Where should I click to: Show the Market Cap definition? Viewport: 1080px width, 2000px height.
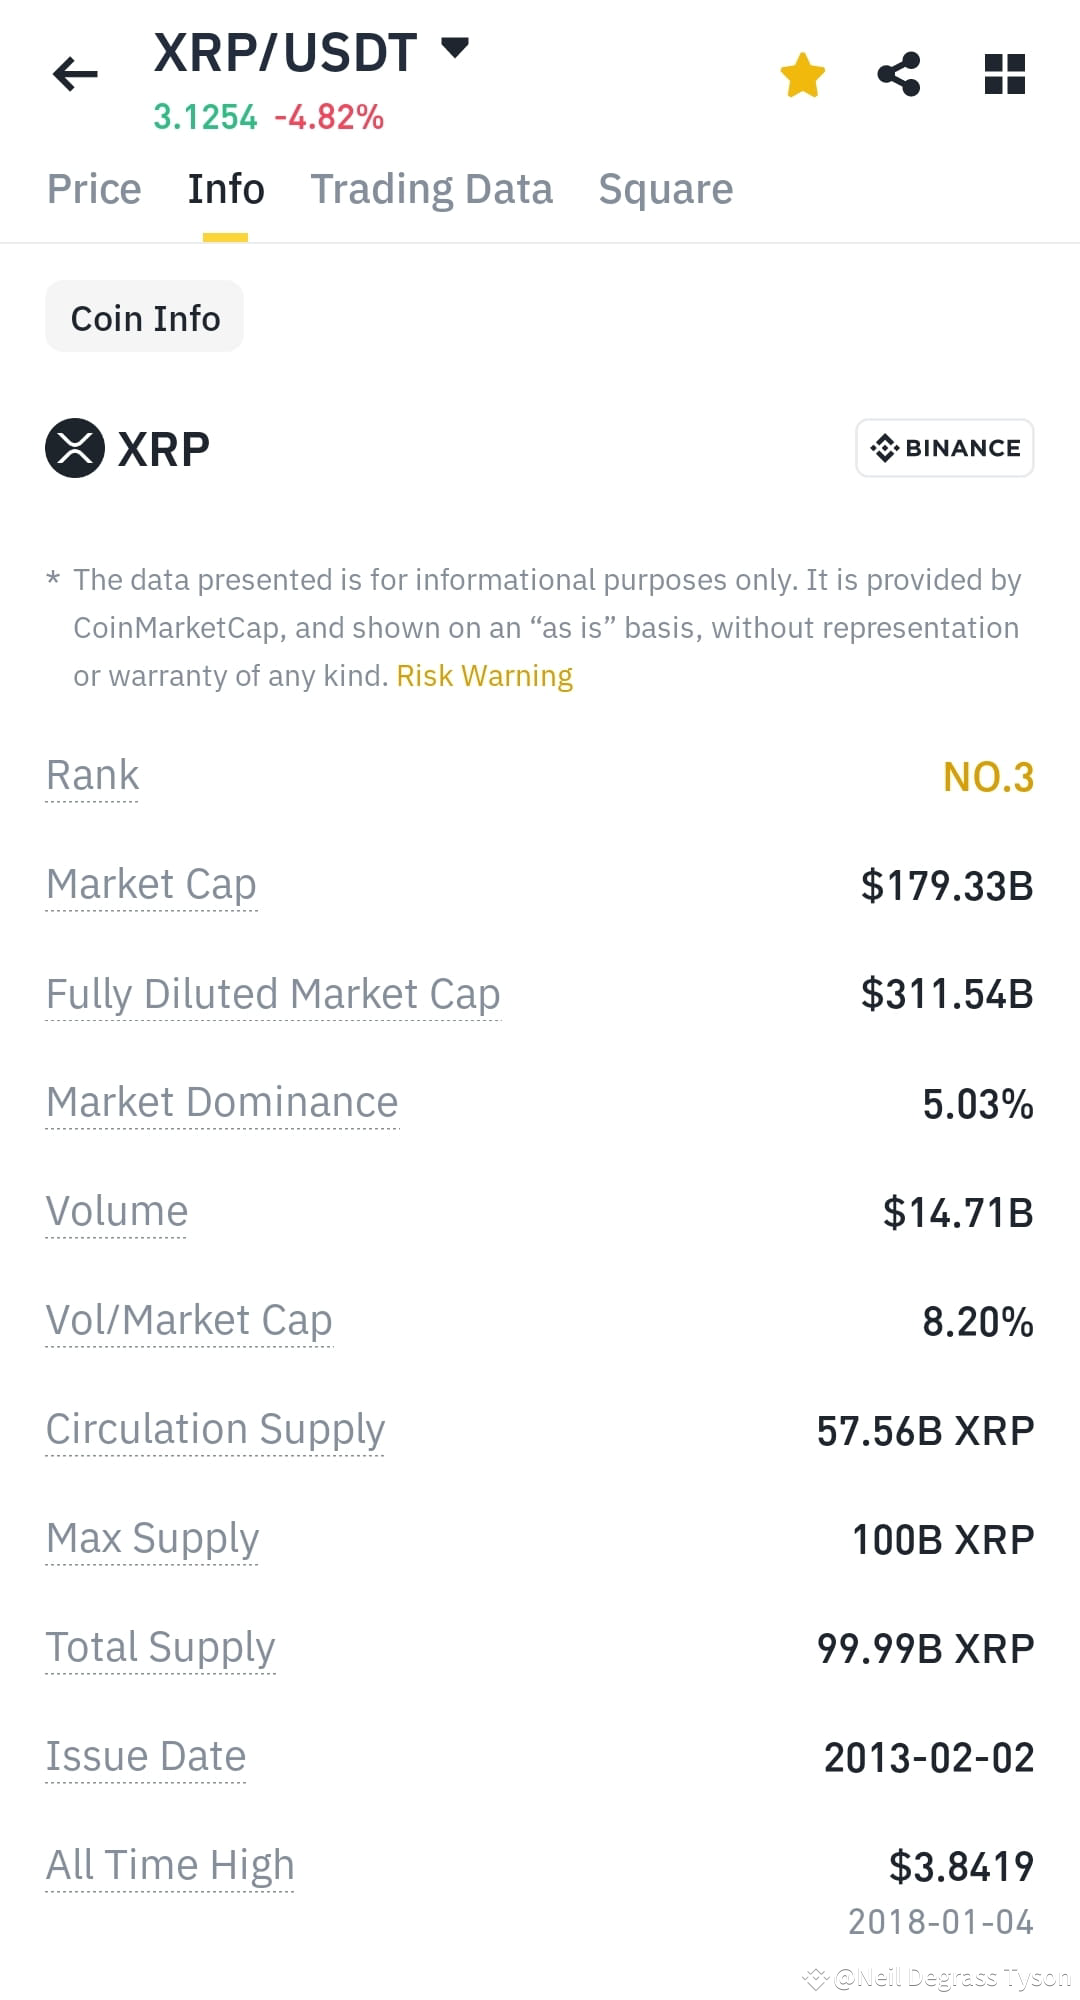pos(151,885)
